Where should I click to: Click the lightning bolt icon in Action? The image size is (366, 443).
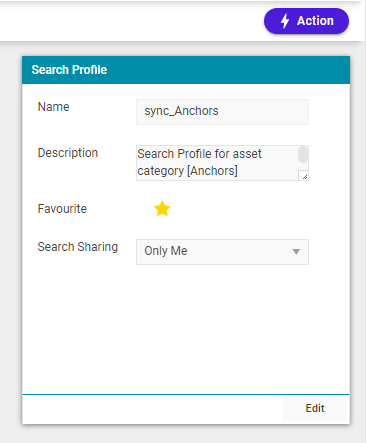(x=285, y=21)
